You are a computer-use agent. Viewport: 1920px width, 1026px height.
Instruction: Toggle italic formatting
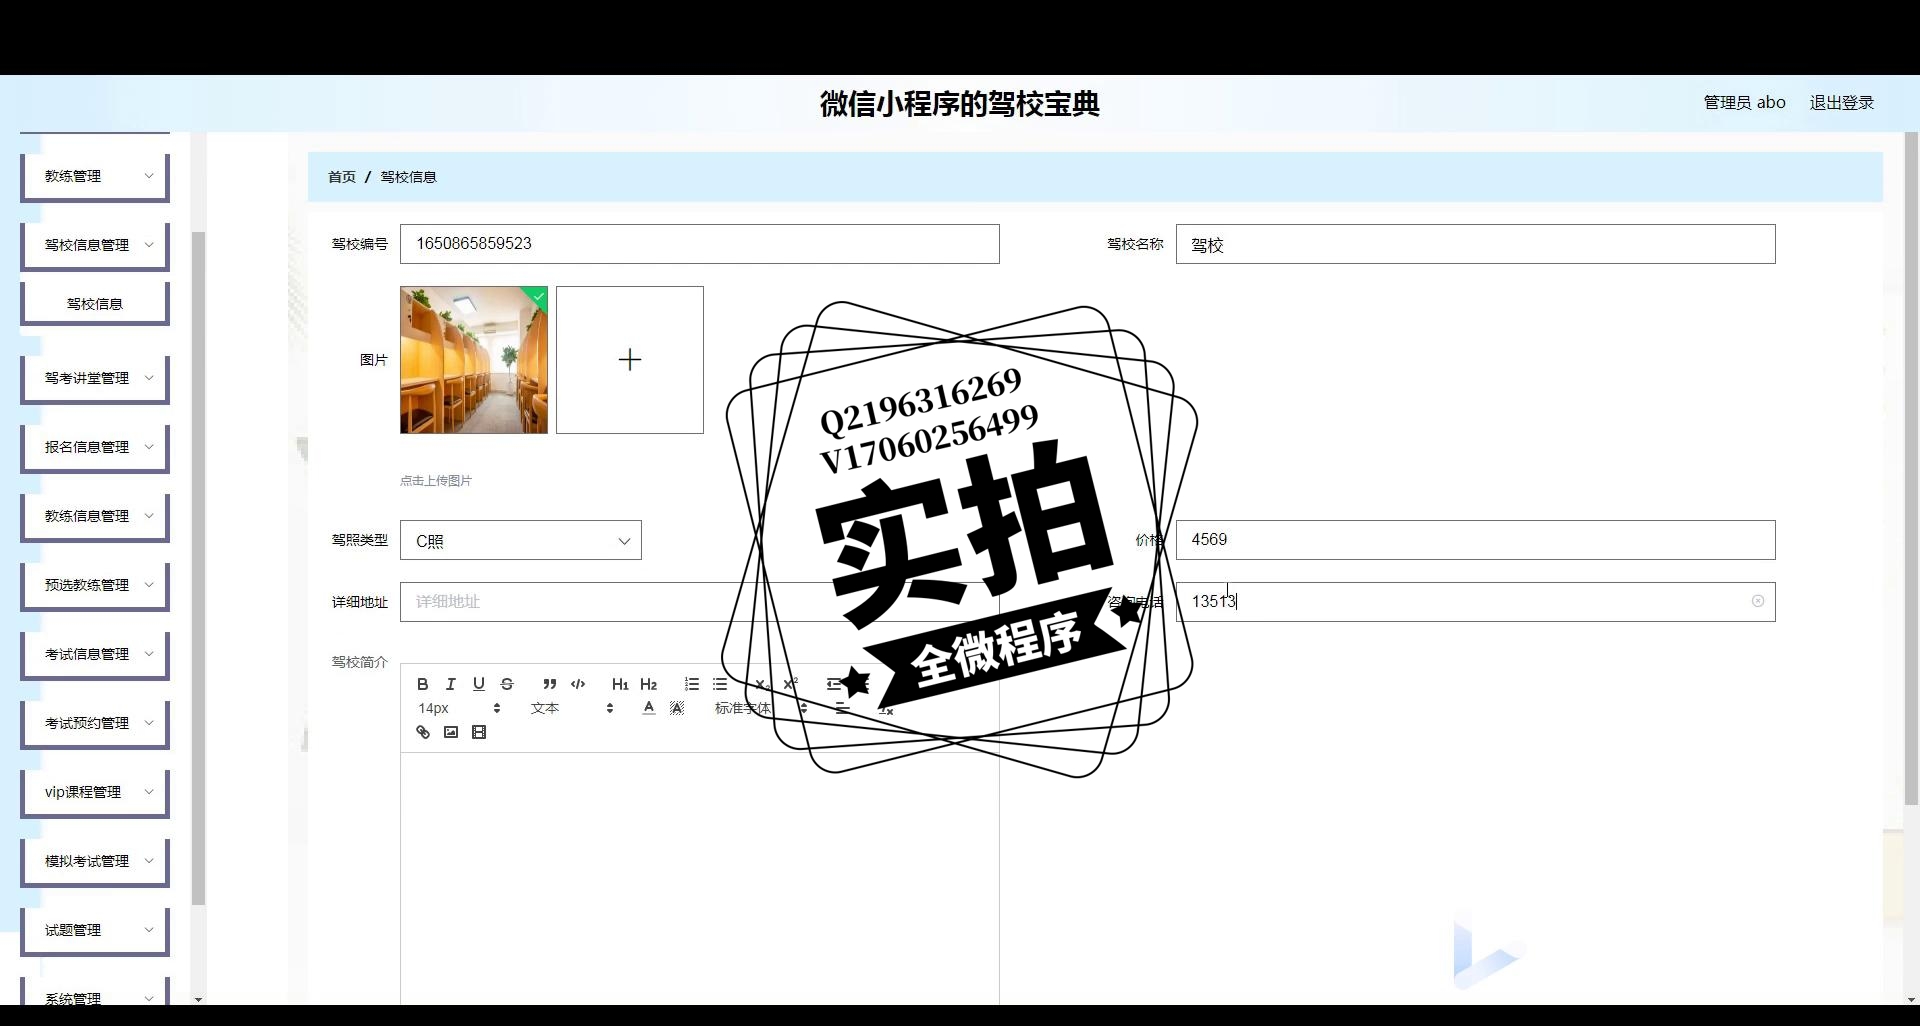pos(451,684)
